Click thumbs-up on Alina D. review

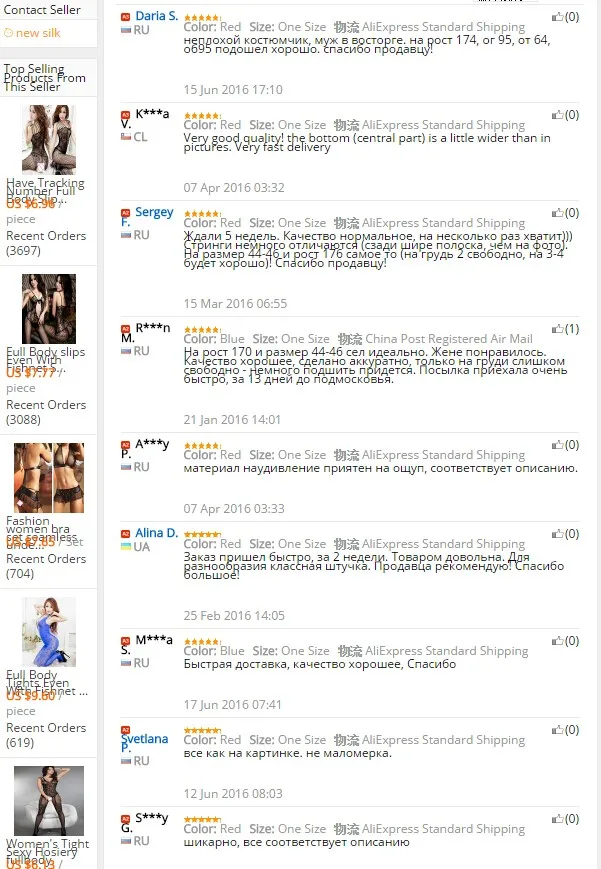pyautogui.click(x=557, y=534)
